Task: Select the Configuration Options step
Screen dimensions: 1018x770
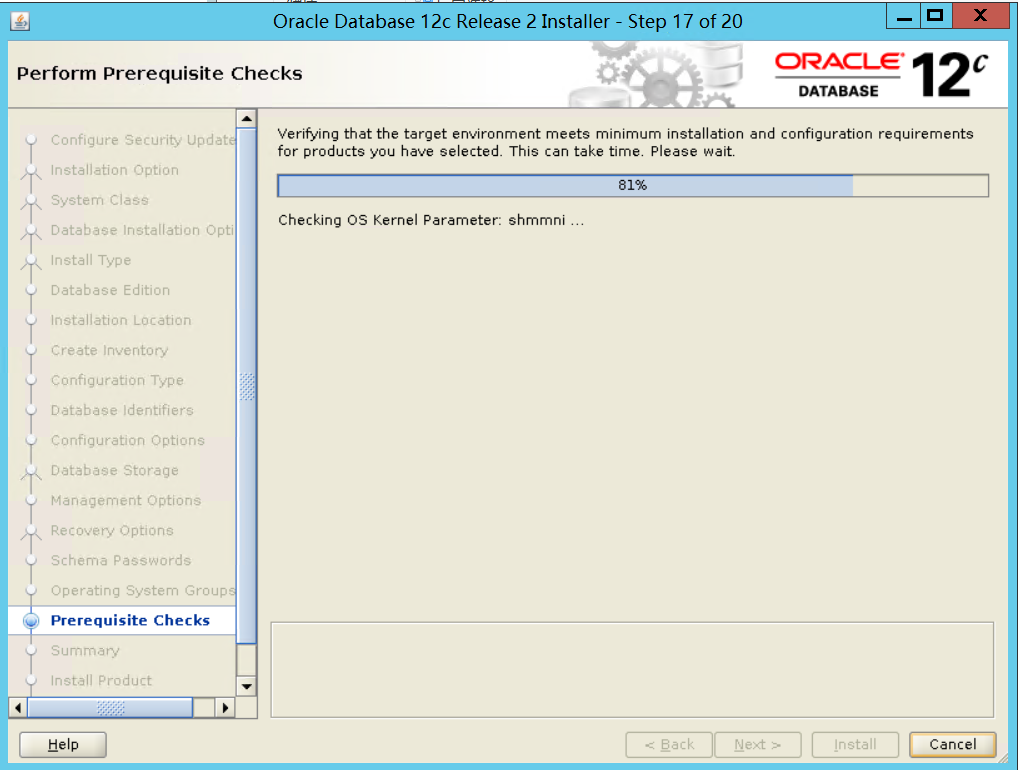Action: pyautogui.click(x=127, y=440)
